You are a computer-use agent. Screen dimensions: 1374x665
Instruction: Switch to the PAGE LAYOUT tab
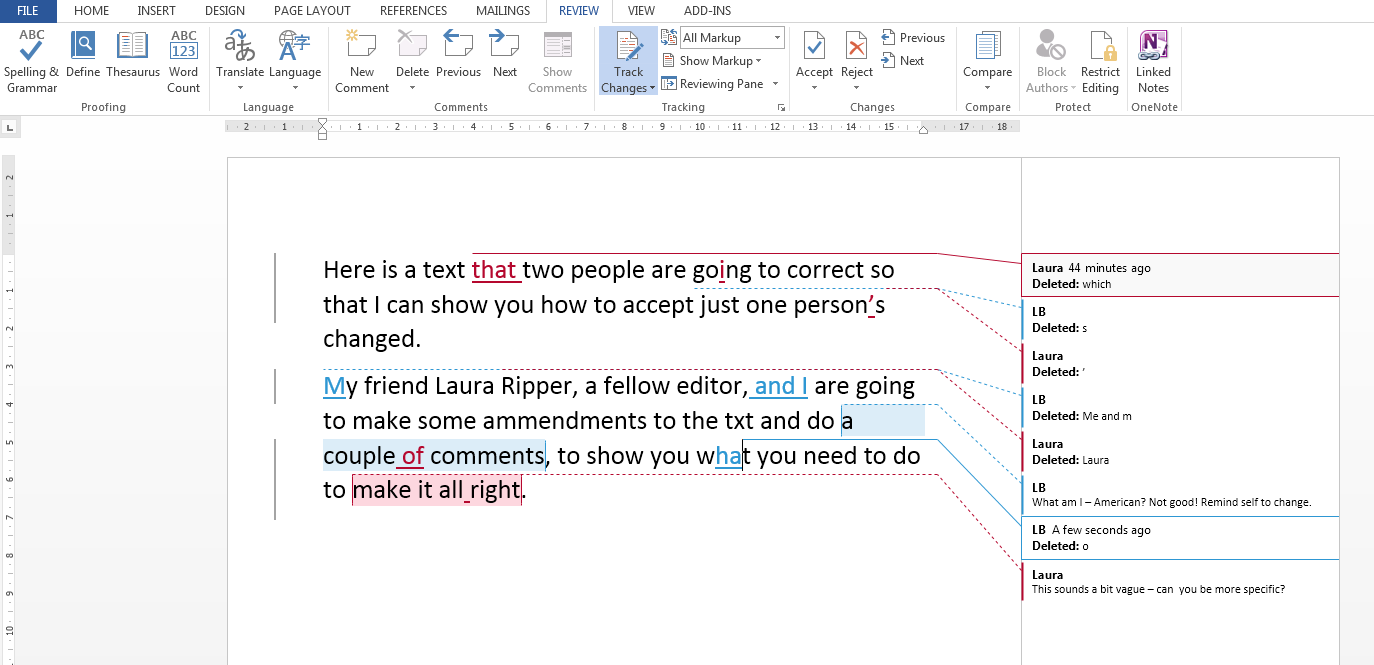point(312,11)
